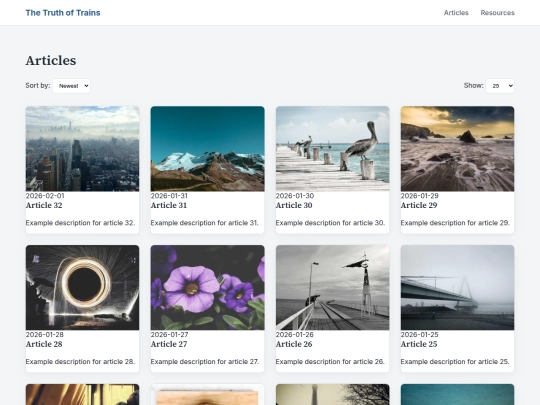This screenshot has width=540, height=405.
Task: Open Article 26 grayscale pier thumbnail
Action: click(332, 288)
